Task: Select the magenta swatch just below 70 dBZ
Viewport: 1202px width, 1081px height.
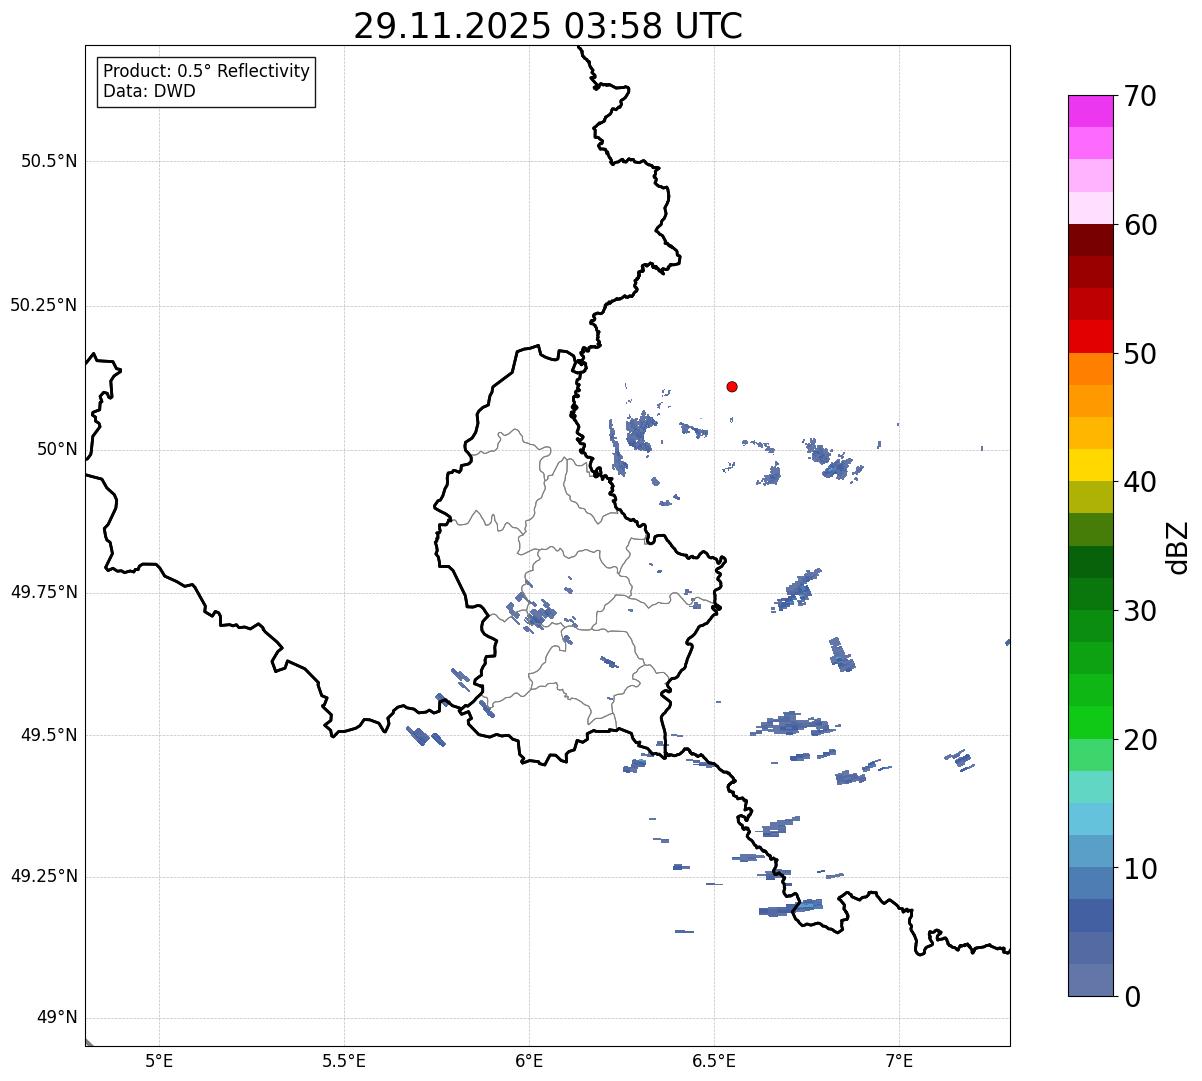Action: [x=1090, y=111]
